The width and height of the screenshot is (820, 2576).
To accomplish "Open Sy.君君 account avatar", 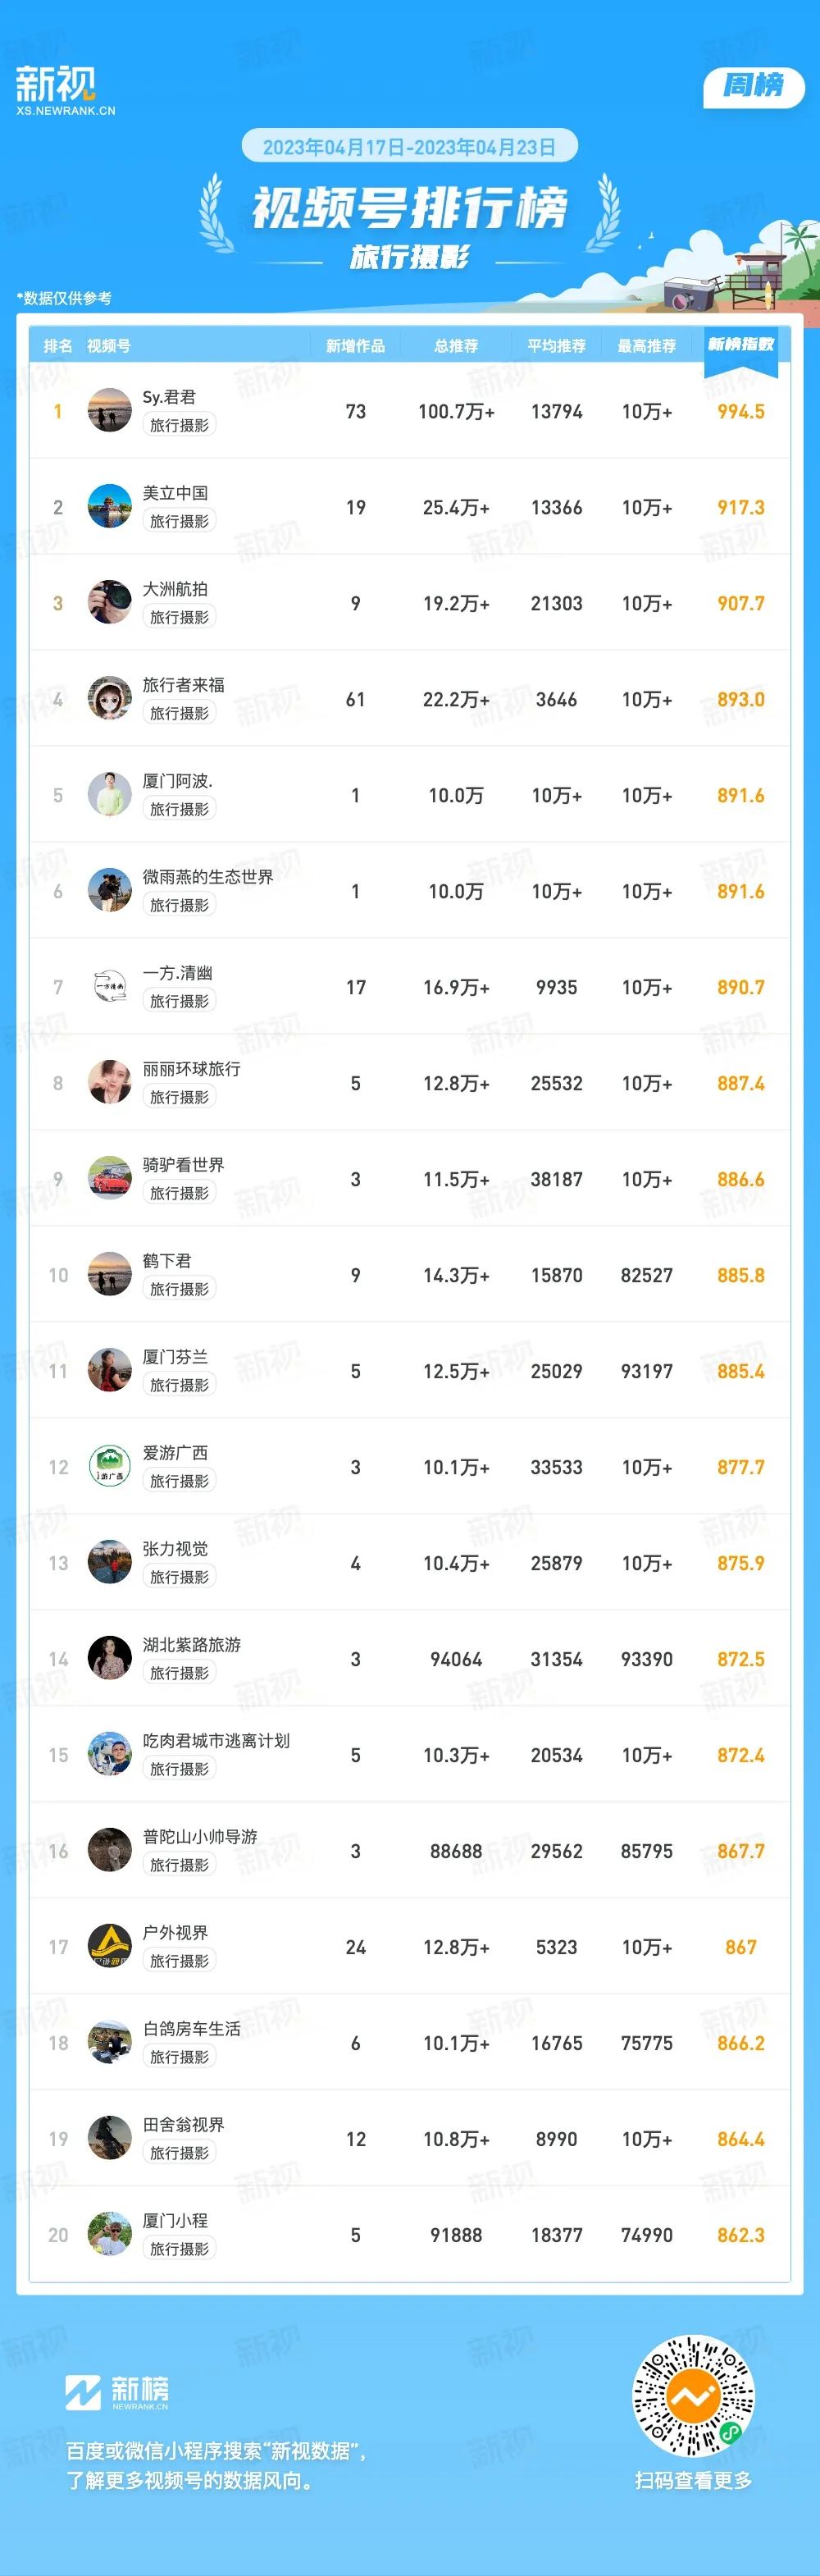I will pyautogui.click(x=110, y=411).
